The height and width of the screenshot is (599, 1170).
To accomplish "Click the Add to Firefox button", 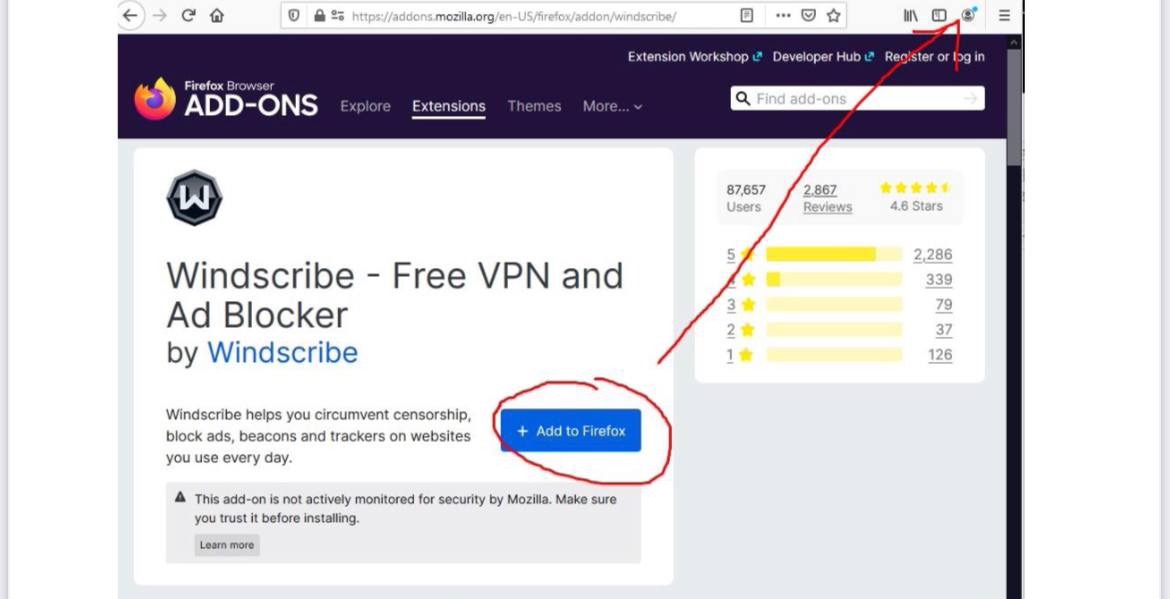I will (x=571, y=430).
